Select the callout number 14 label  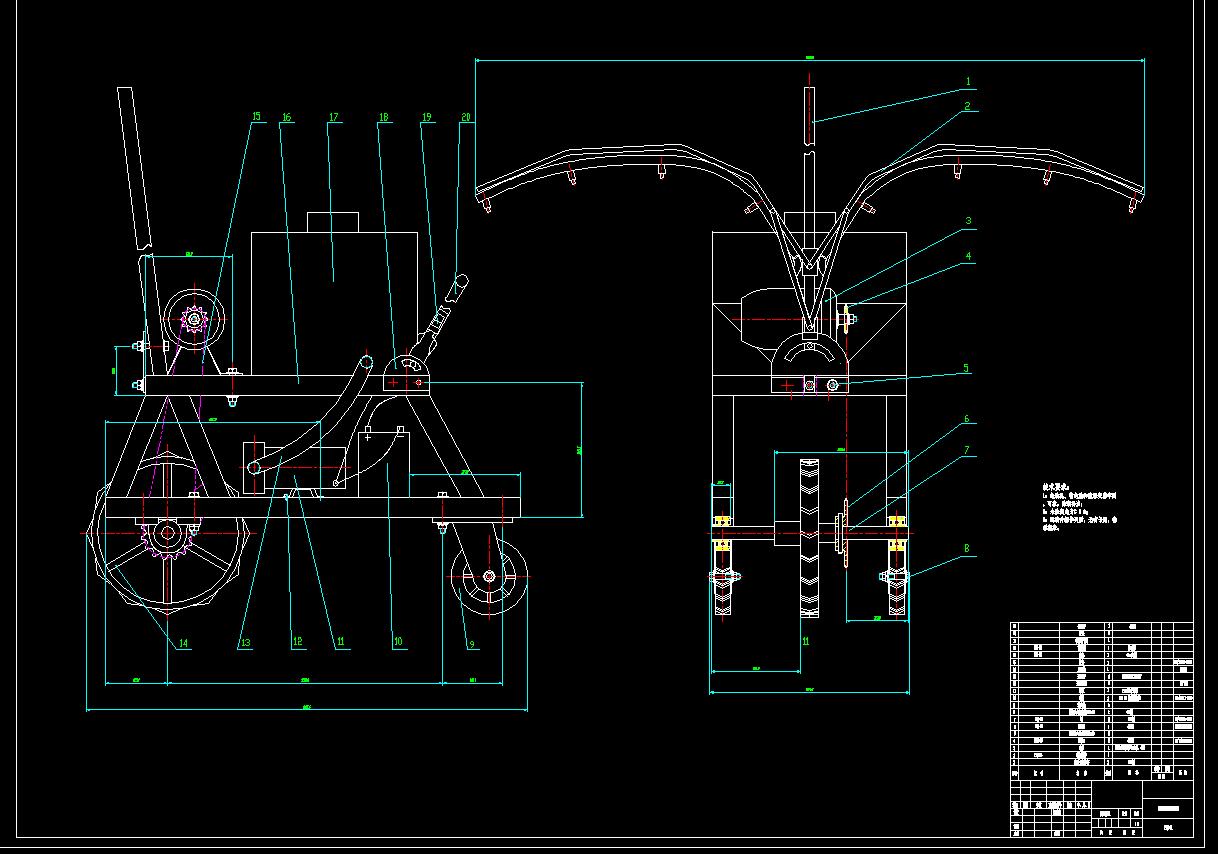pos(183,644)
